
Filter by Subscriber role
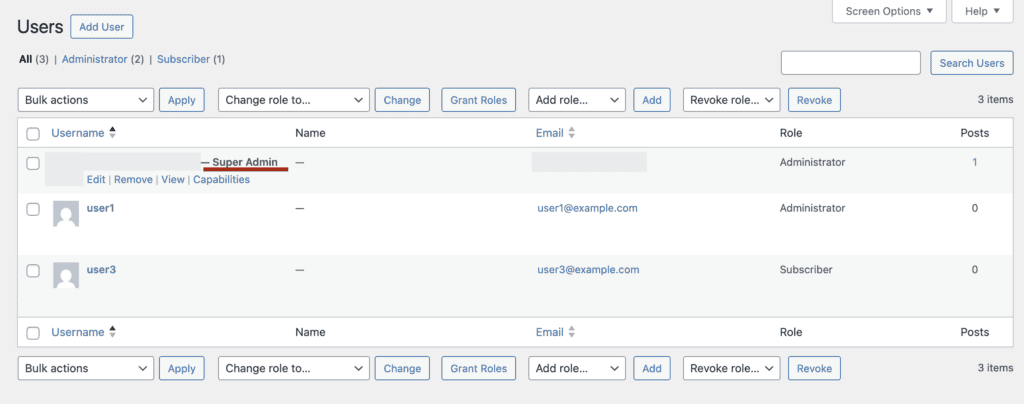coord(184,59)
